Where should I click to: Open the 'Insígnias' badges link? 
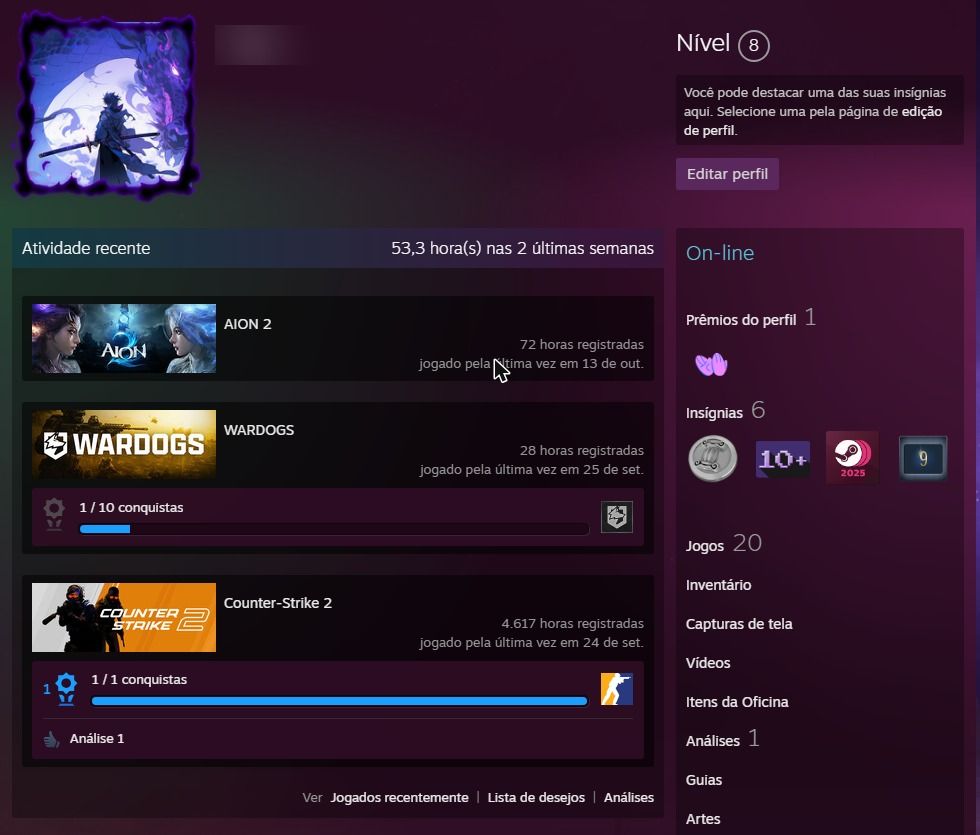pos(714,413)
